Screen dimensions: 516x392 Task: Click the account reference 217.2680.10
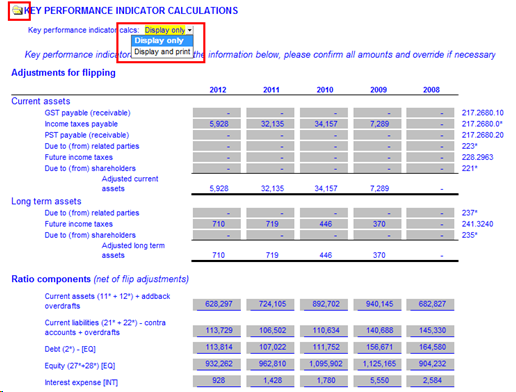pyautogui.click(x=482, y=113)
